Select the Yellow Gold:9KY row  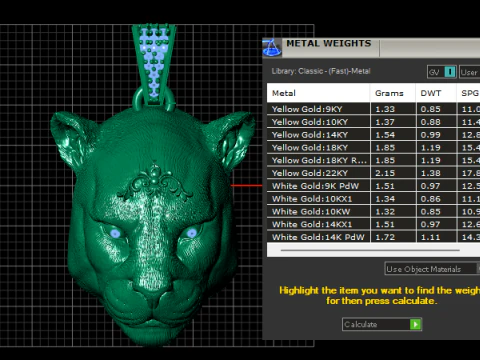(373, 109)
